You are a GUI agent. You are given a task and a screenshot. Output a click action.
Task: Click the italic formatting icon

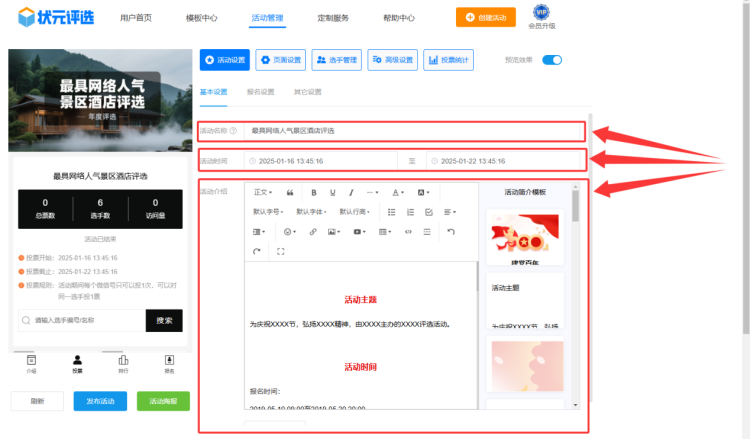351,192
